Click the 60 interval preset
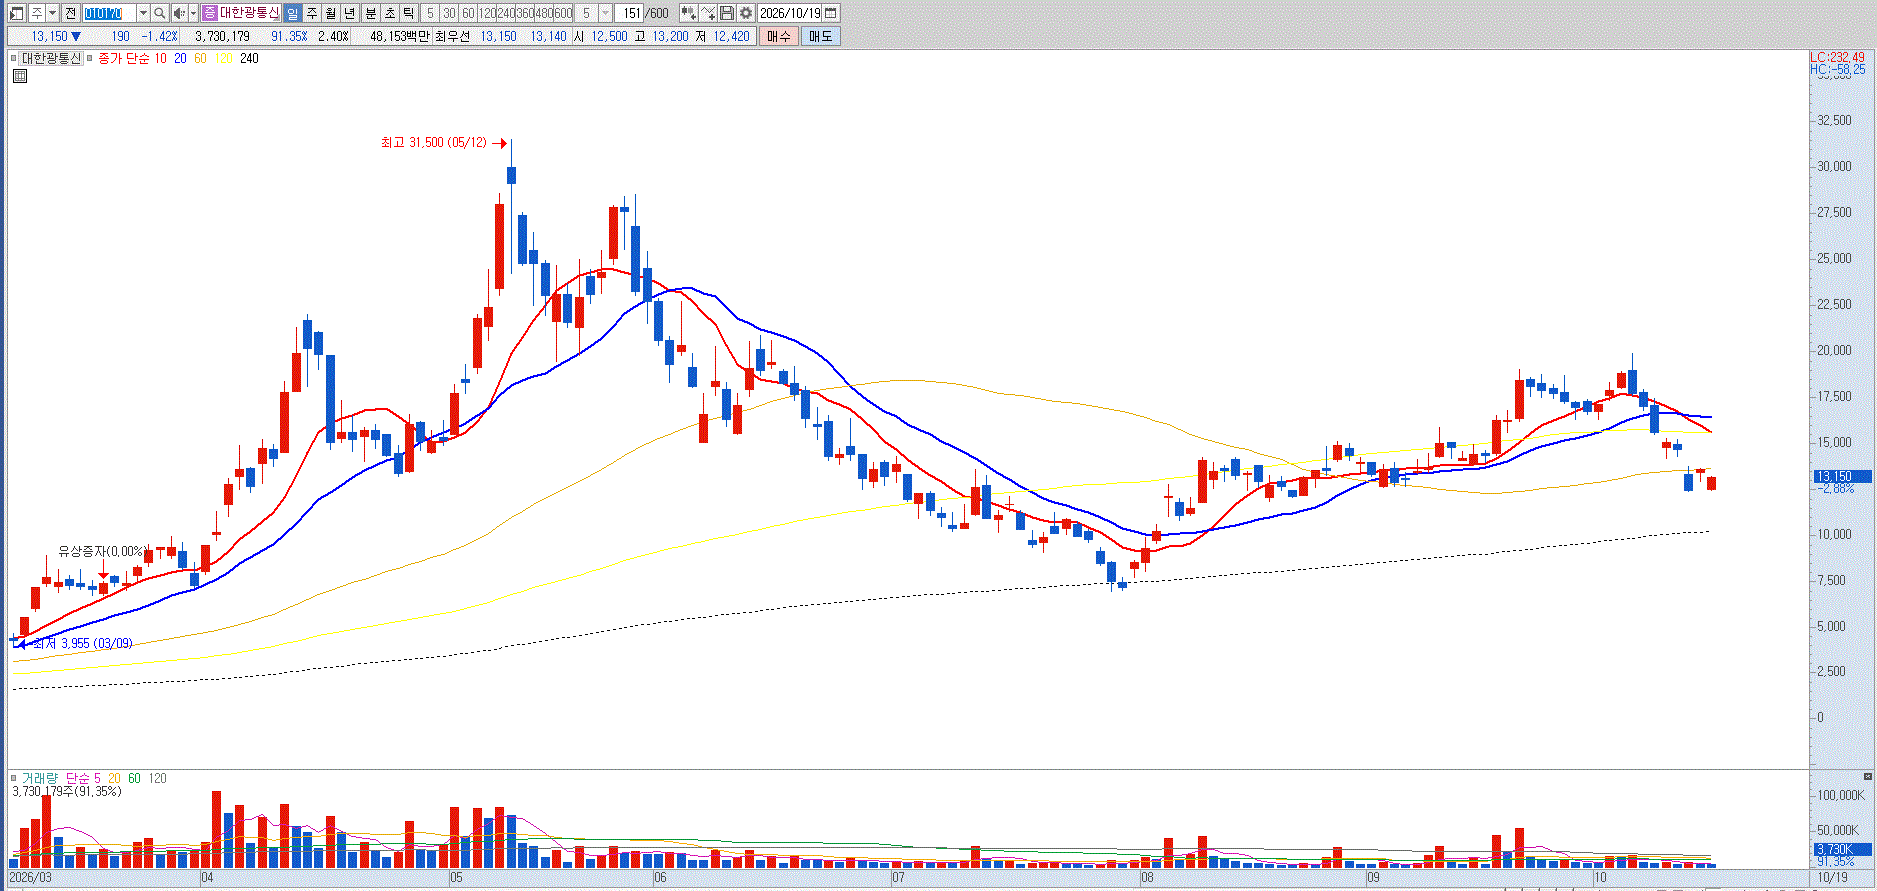This screenshot has width=1877, height=891. [468, 13]
